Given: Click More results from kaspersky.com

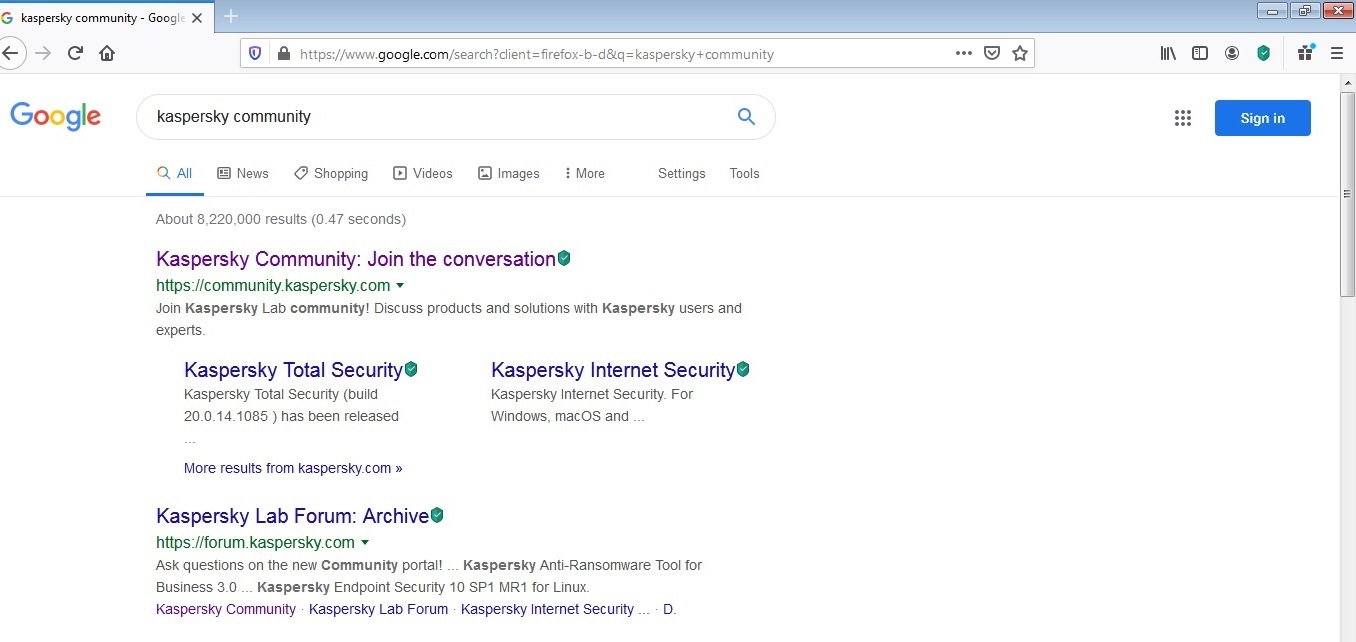Looking at the screenshot, I should pyautogui.click(x=293, y=468).
